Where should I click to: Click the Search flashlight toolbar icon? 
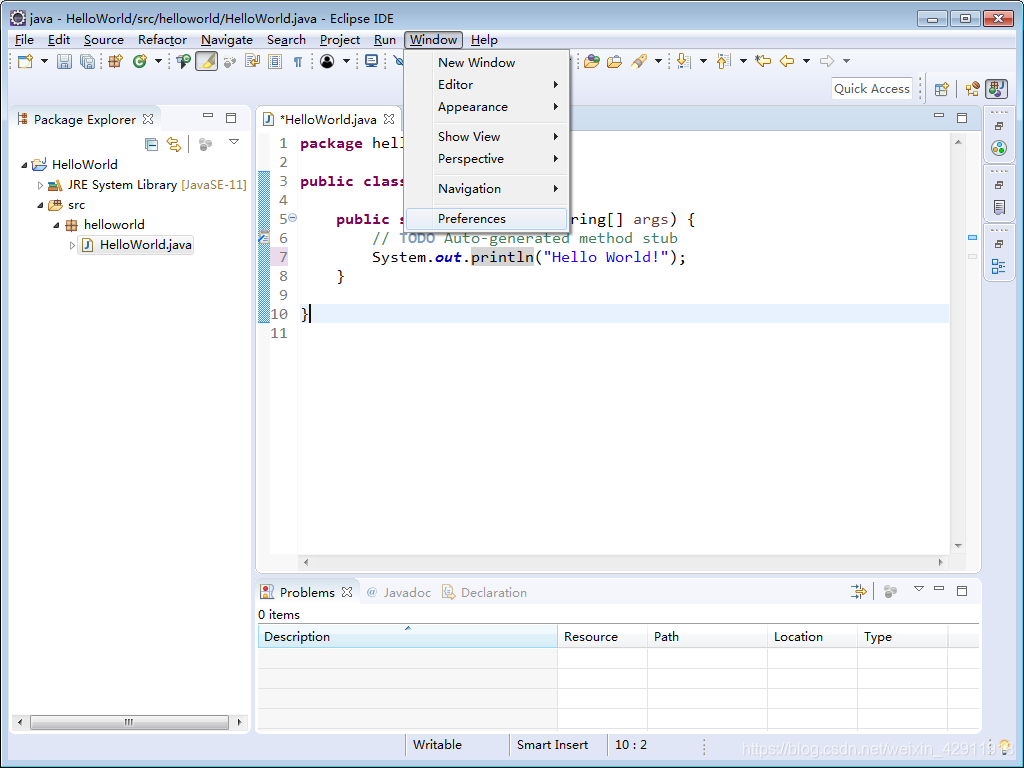[639, 61]
